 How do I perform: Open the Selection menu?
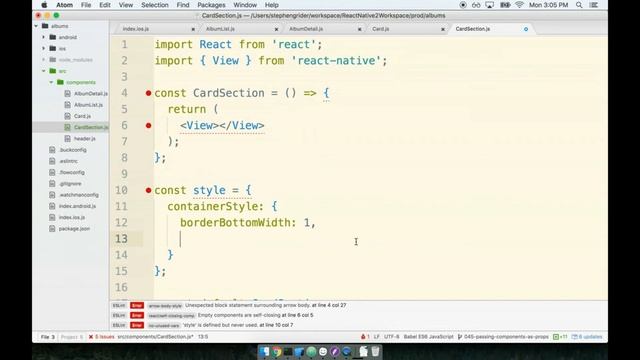[155, 5]
